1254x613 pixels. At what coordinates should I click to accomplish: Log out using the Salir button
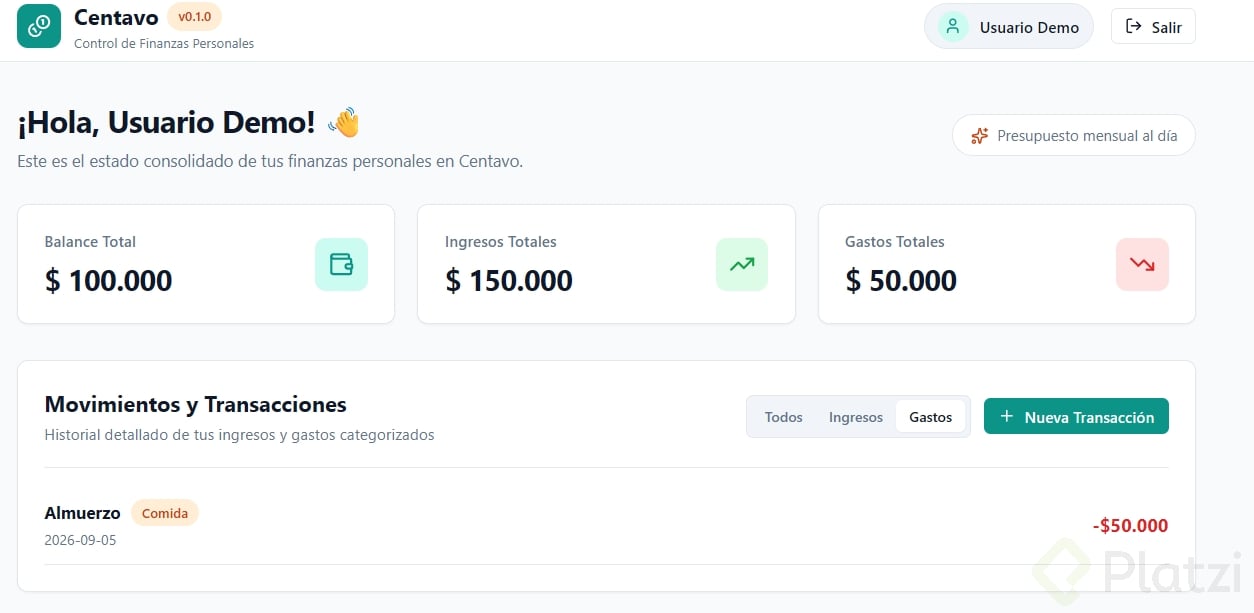click(1153, 27)
